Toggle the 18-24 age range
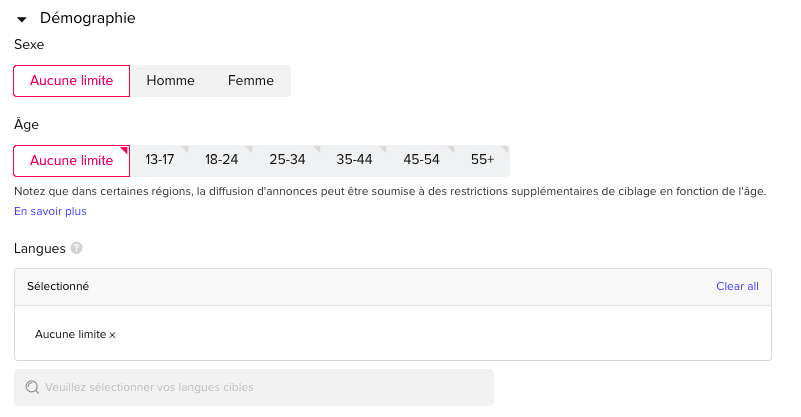This screenshot has height=417, width=801. (221, 160)
